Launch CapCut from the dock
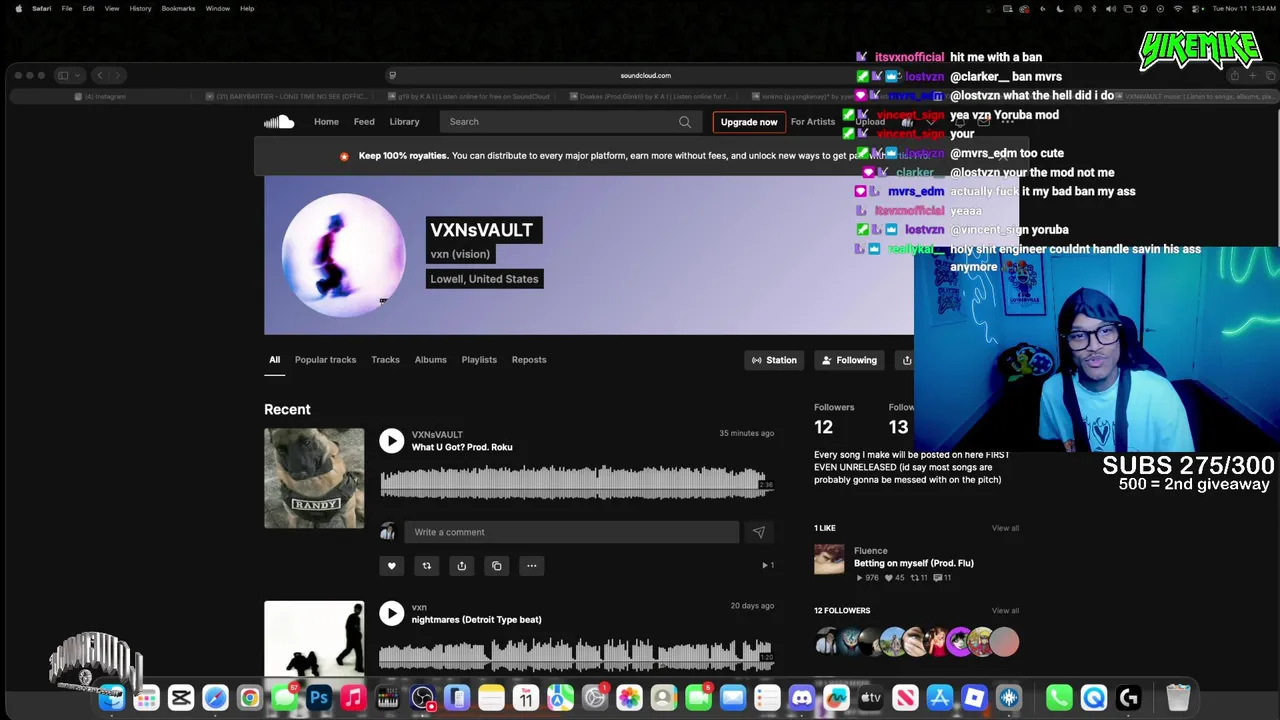 [181, 697]
